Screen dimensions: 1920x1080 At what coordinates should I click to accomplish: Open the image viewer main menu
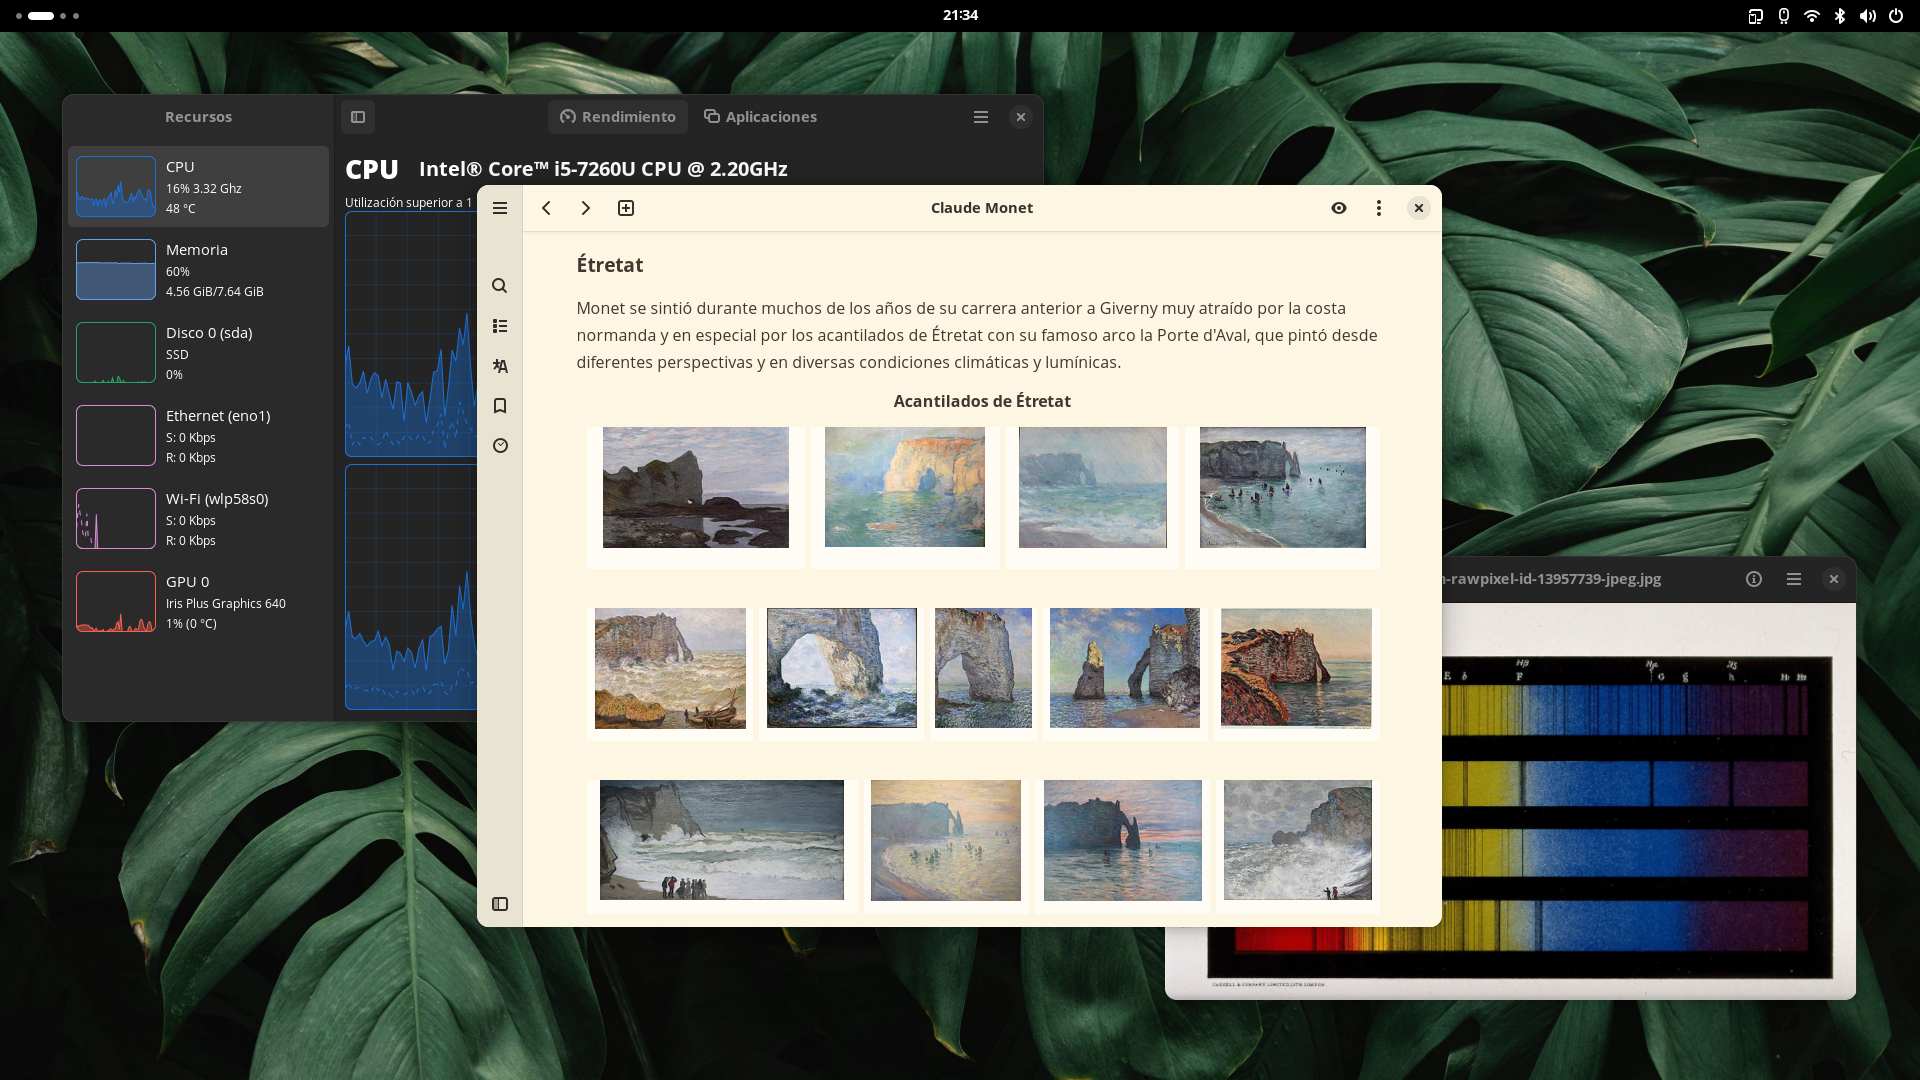click(x=1794, y=579)
